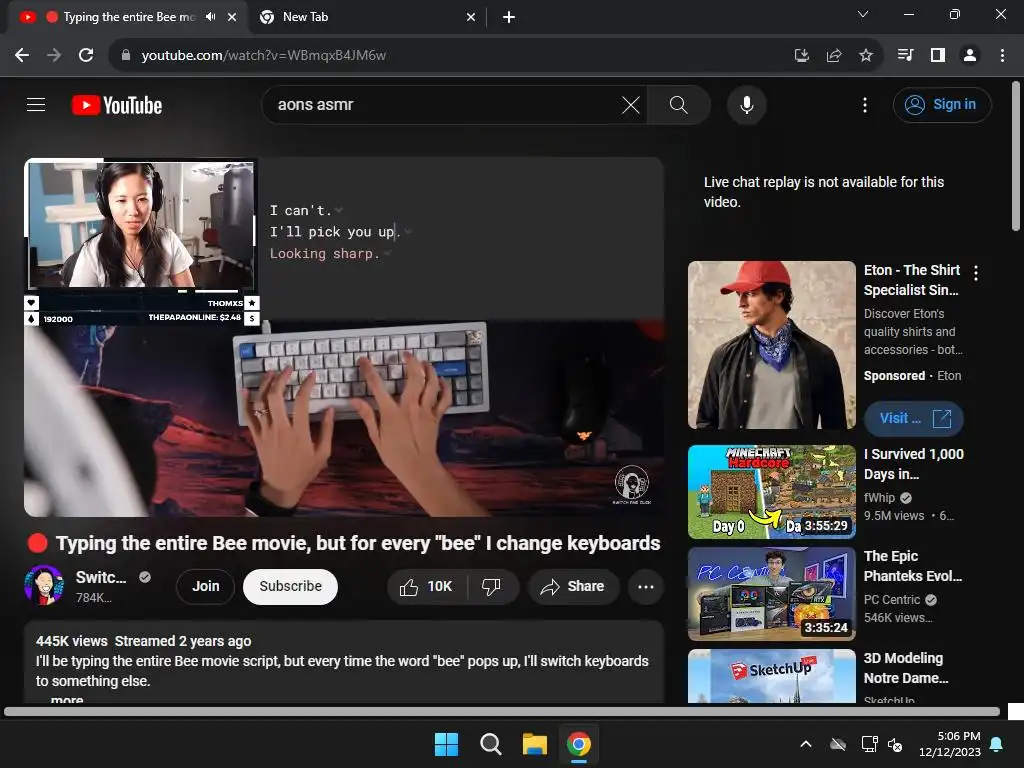Open the media control icon in Chrome toolbar

coord(905,56)
